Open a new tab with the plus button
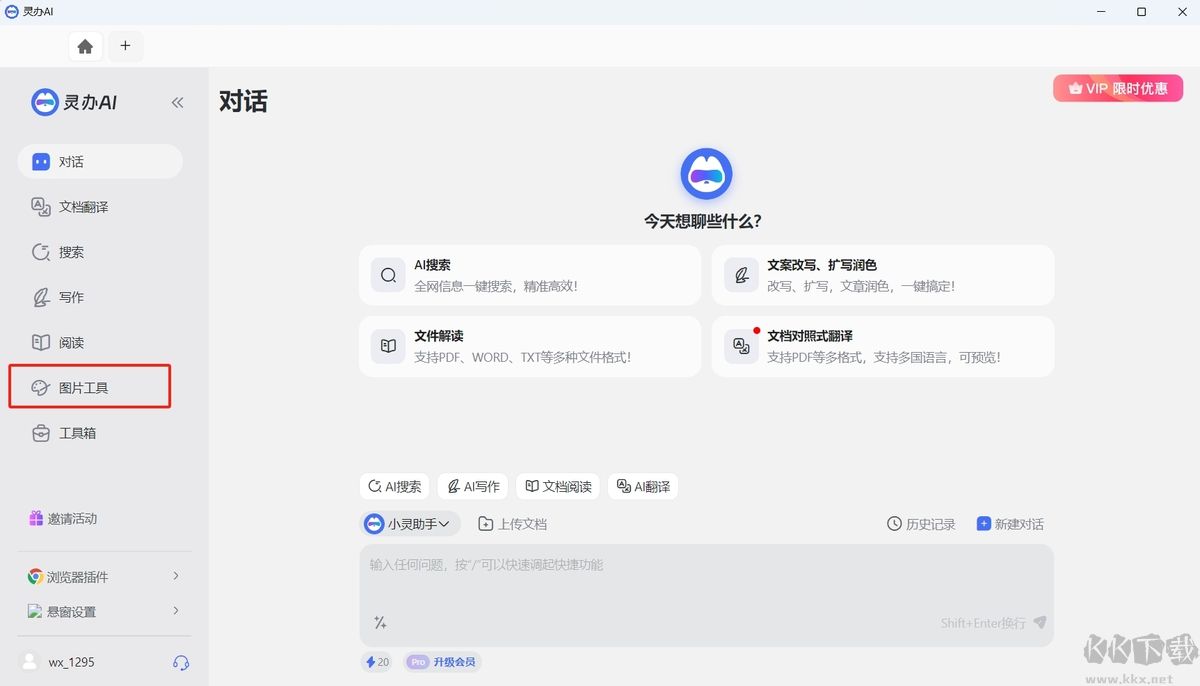This screenshot has height=686, width=1200. [125, 46]
